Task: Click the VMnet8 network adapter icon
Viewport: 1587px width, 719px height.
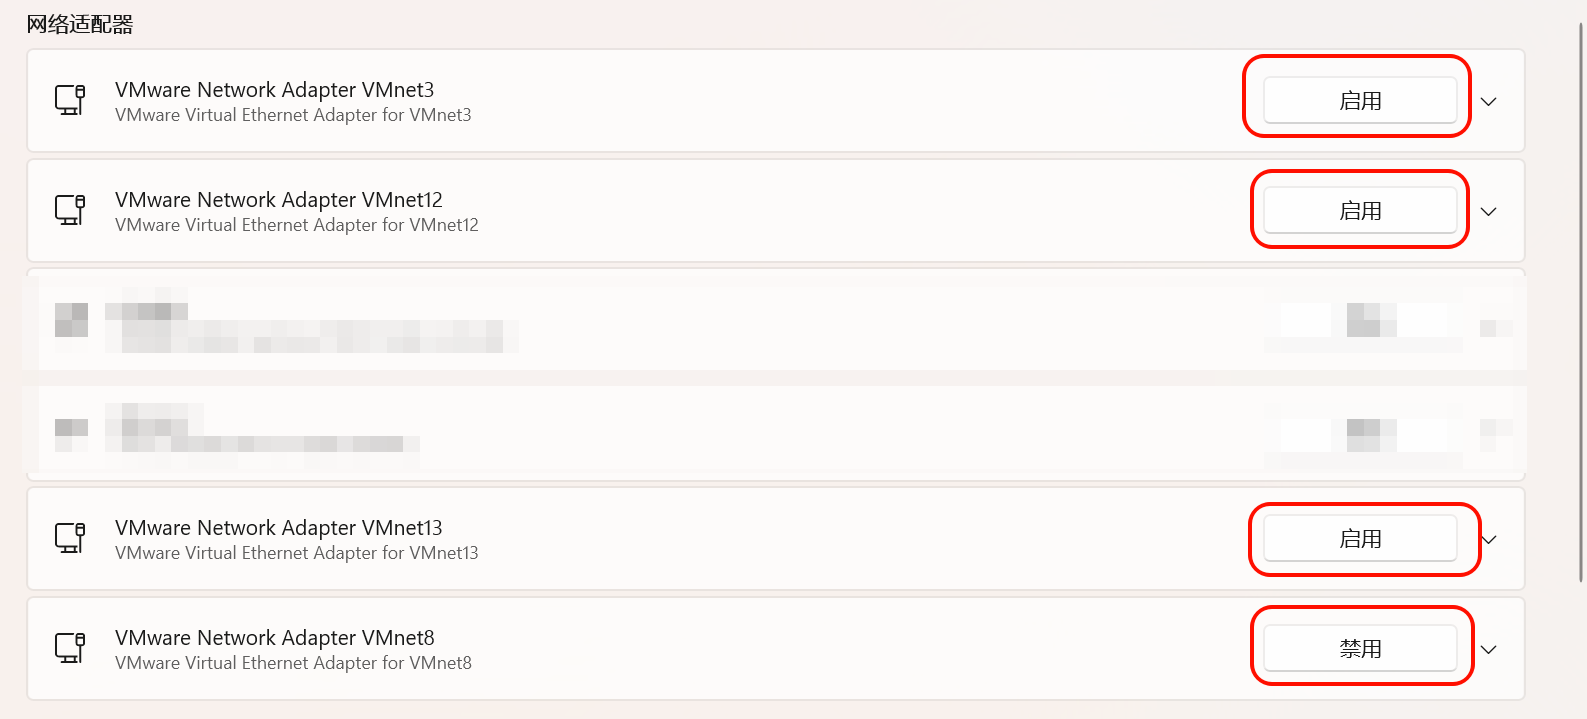Action: (x=70, y=648)
